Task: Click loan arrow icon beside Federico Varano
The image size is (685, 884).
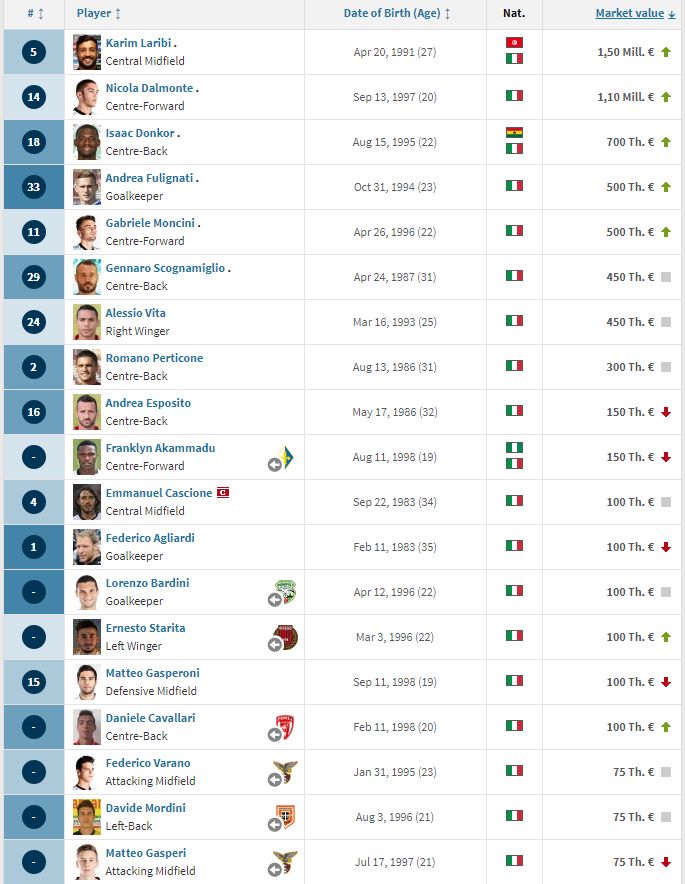Action: pos(274,780)
